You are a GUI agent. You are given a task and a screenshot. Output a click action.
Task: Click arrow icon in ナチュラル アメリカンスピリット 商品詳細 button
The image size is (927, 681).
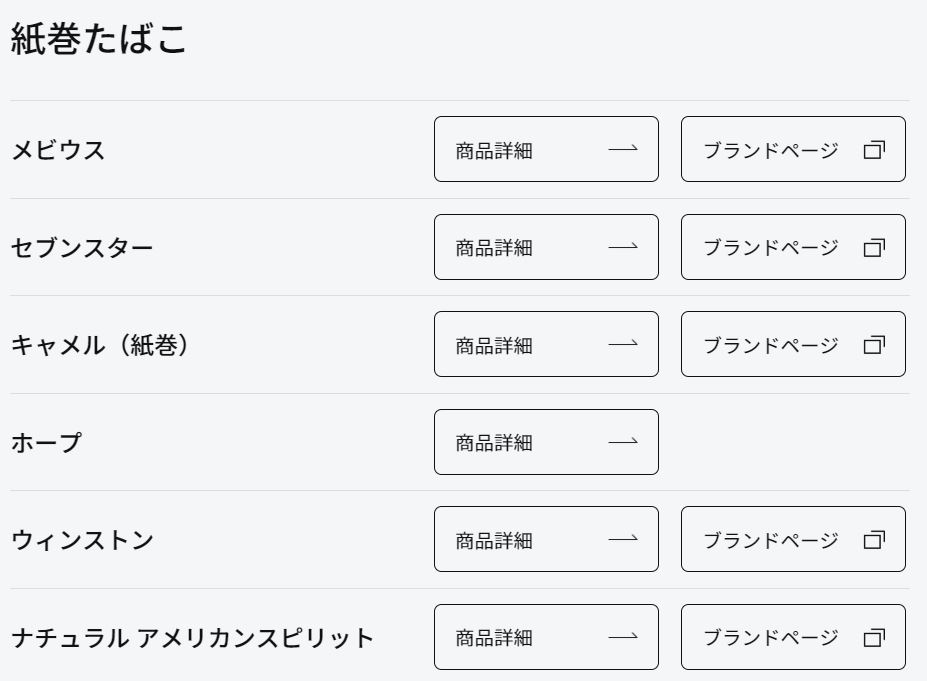point(623,637)
